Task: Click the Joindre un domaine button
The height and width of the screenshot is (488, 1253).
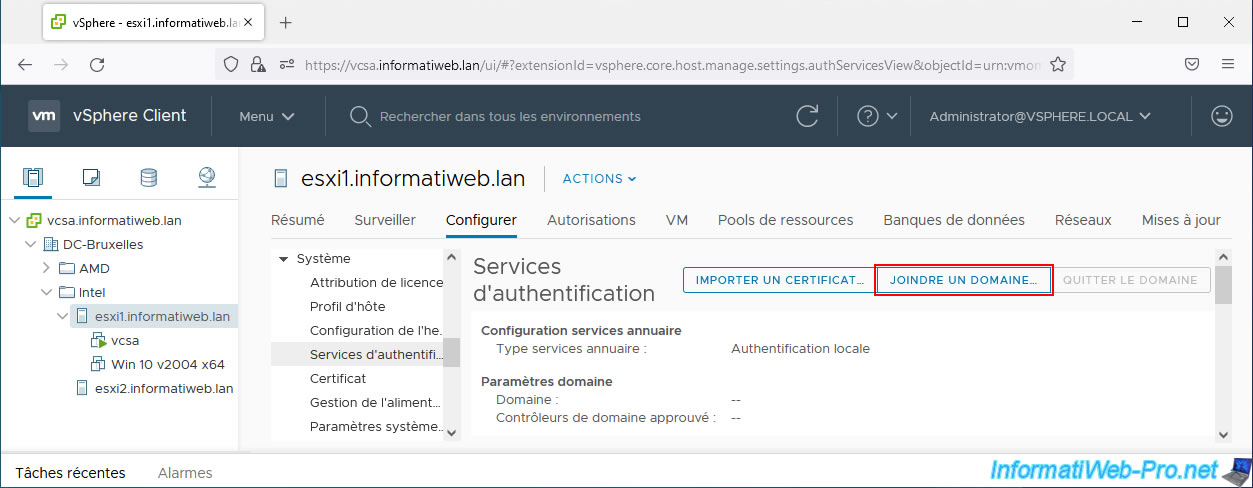Action: tap(963, 280)
